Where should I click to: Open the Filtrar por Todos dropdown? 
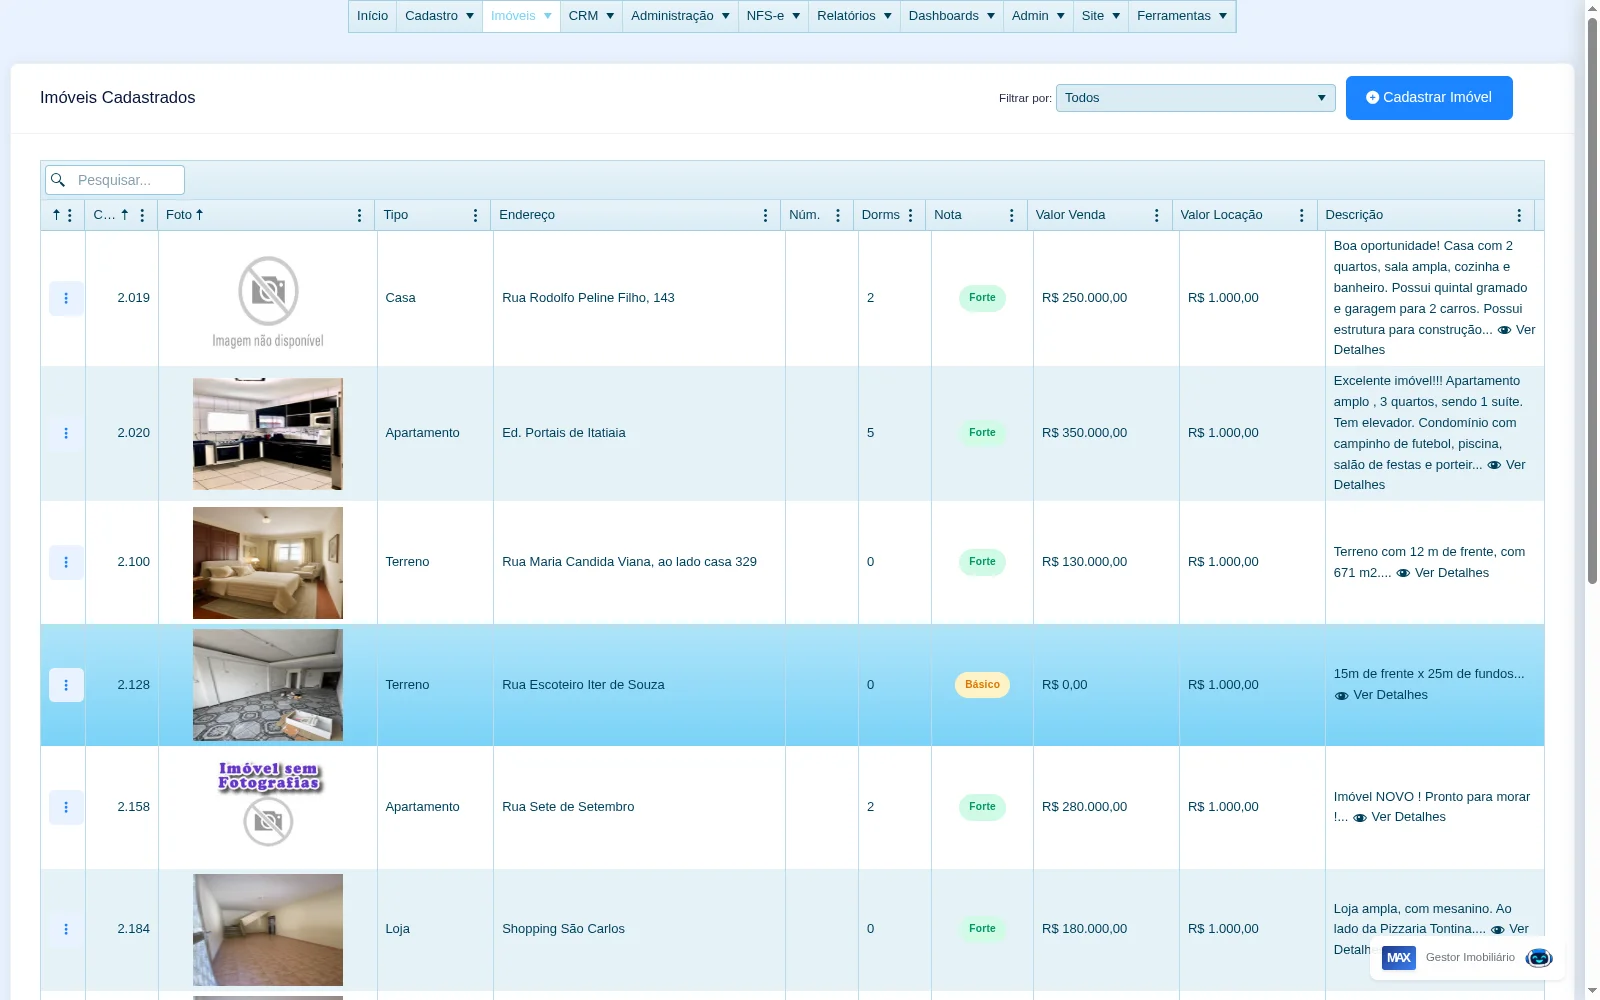click(1196, 98)
